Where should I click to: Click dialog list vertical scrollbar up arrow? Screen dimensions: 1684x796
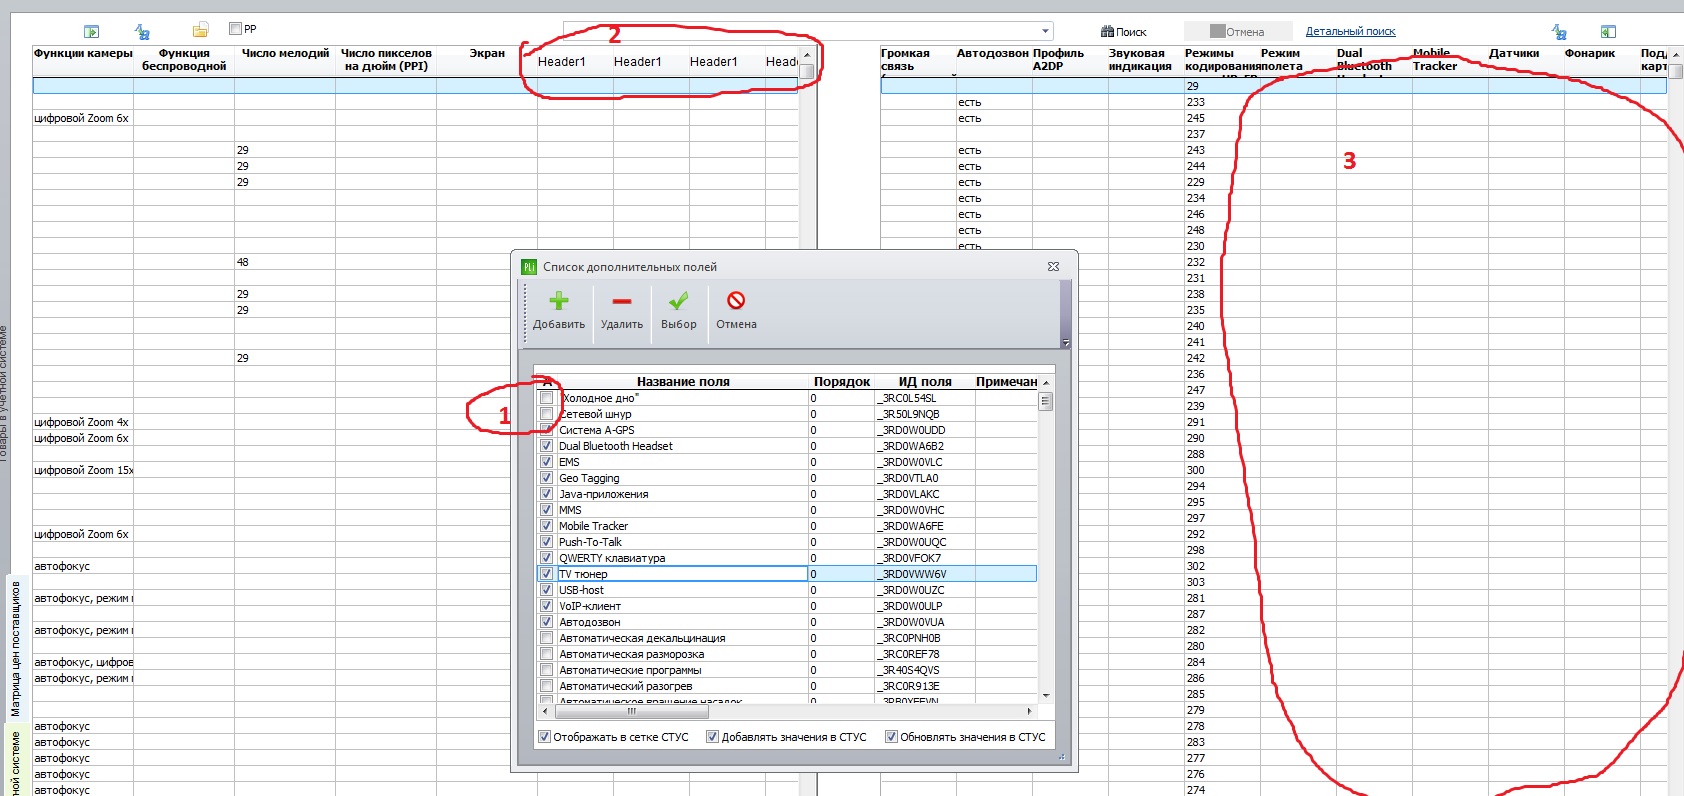pos(1046,383)
